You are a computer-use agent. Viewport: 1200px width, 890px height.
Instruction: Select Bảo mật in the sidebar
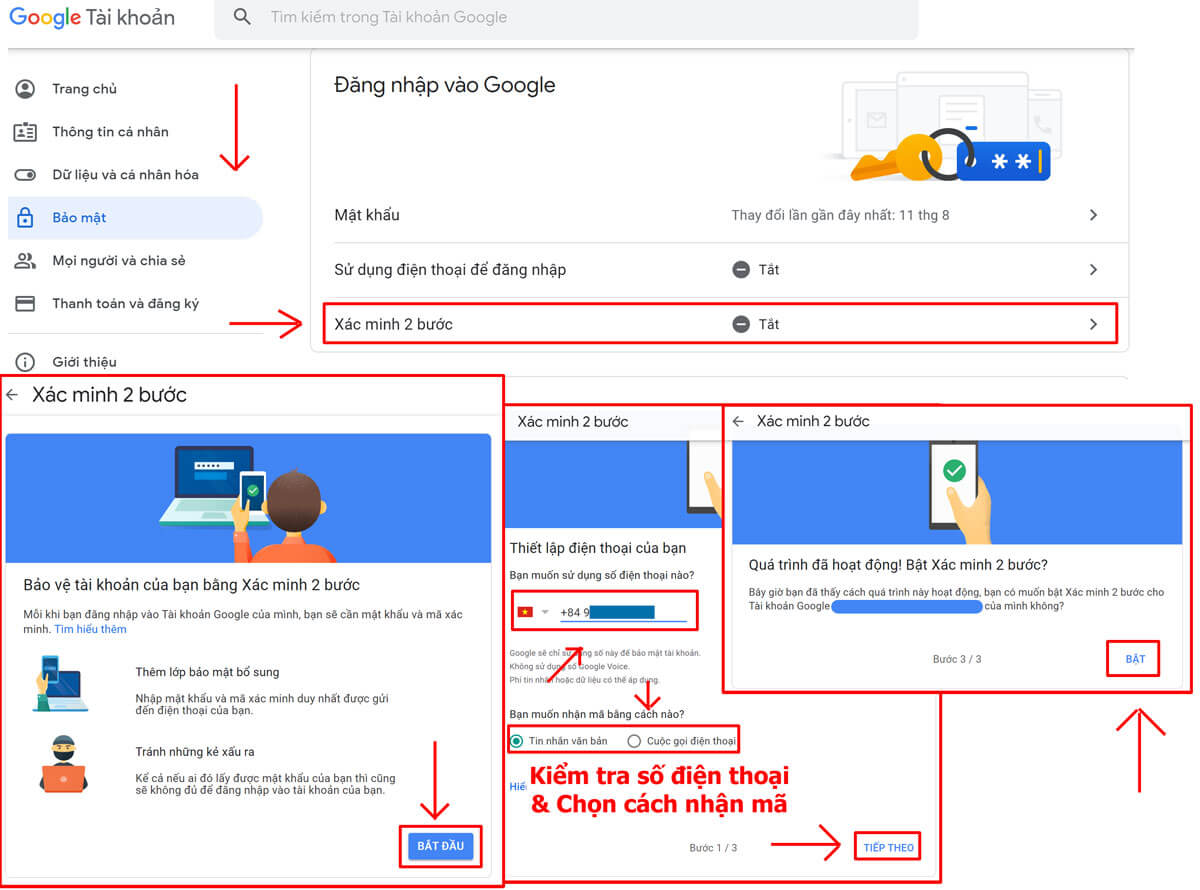(135, 218)
